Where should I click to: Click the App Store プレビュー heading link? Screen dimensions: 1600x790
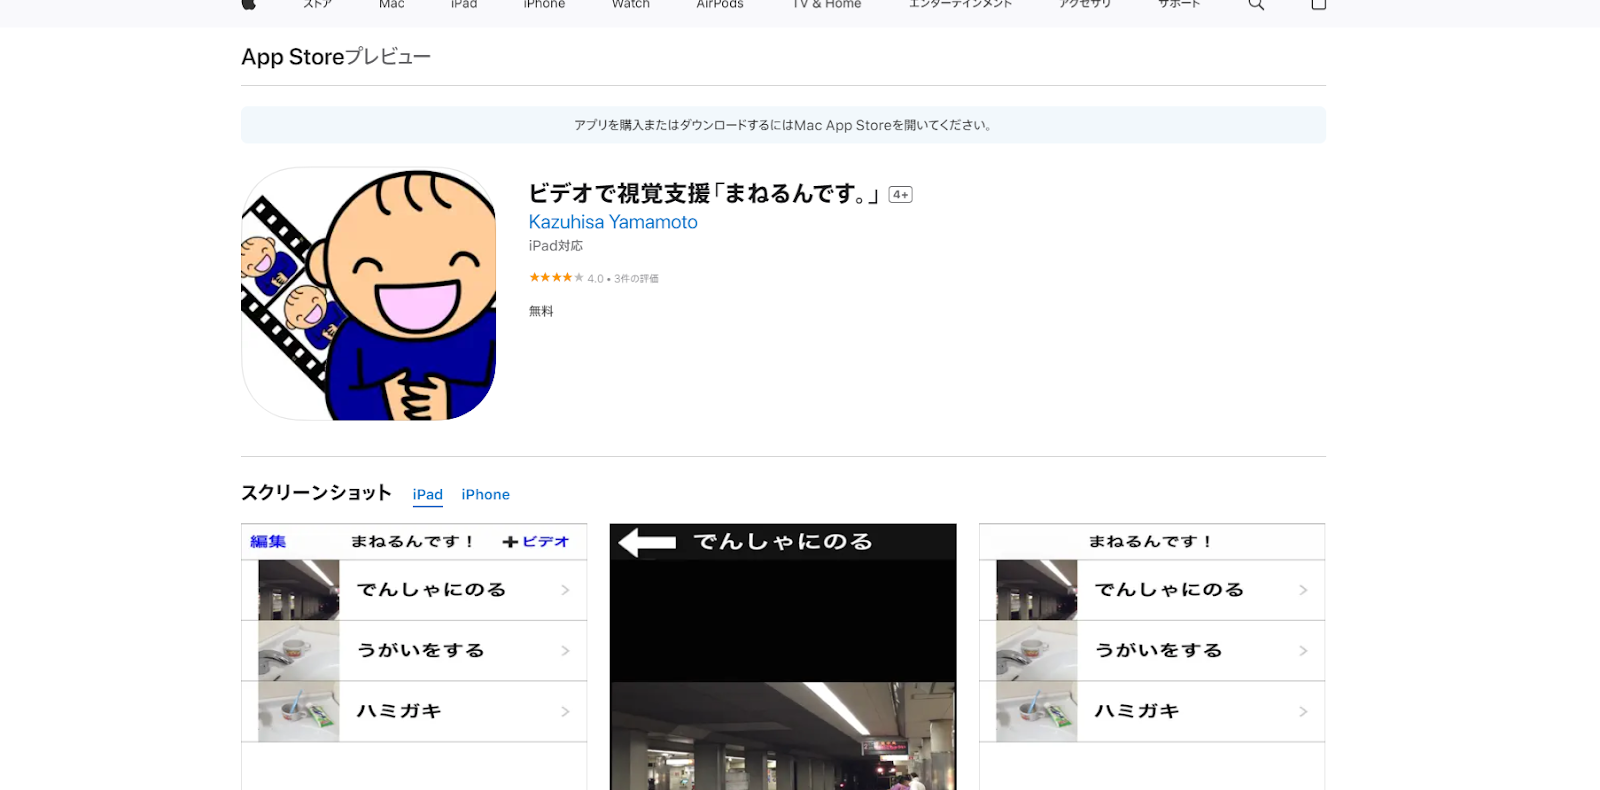[336, 57]
